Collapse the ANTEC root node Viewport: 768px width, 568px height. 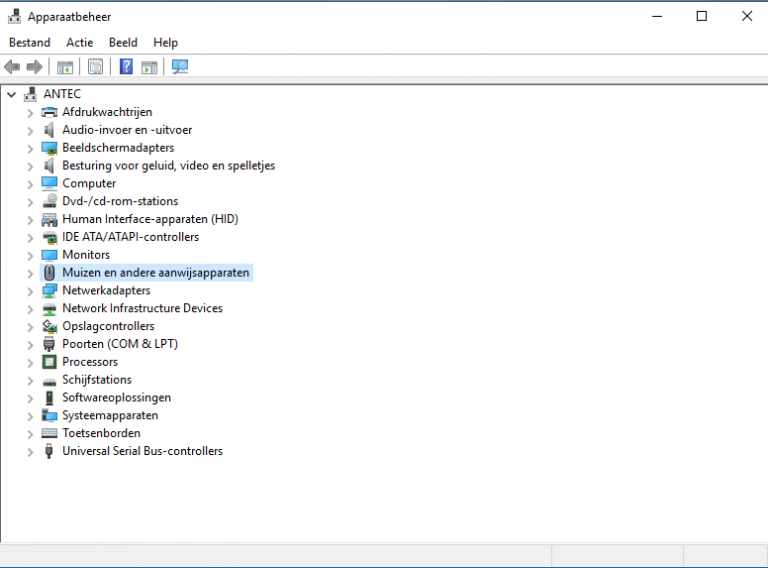pyautogui.click(x=12, y=94)
